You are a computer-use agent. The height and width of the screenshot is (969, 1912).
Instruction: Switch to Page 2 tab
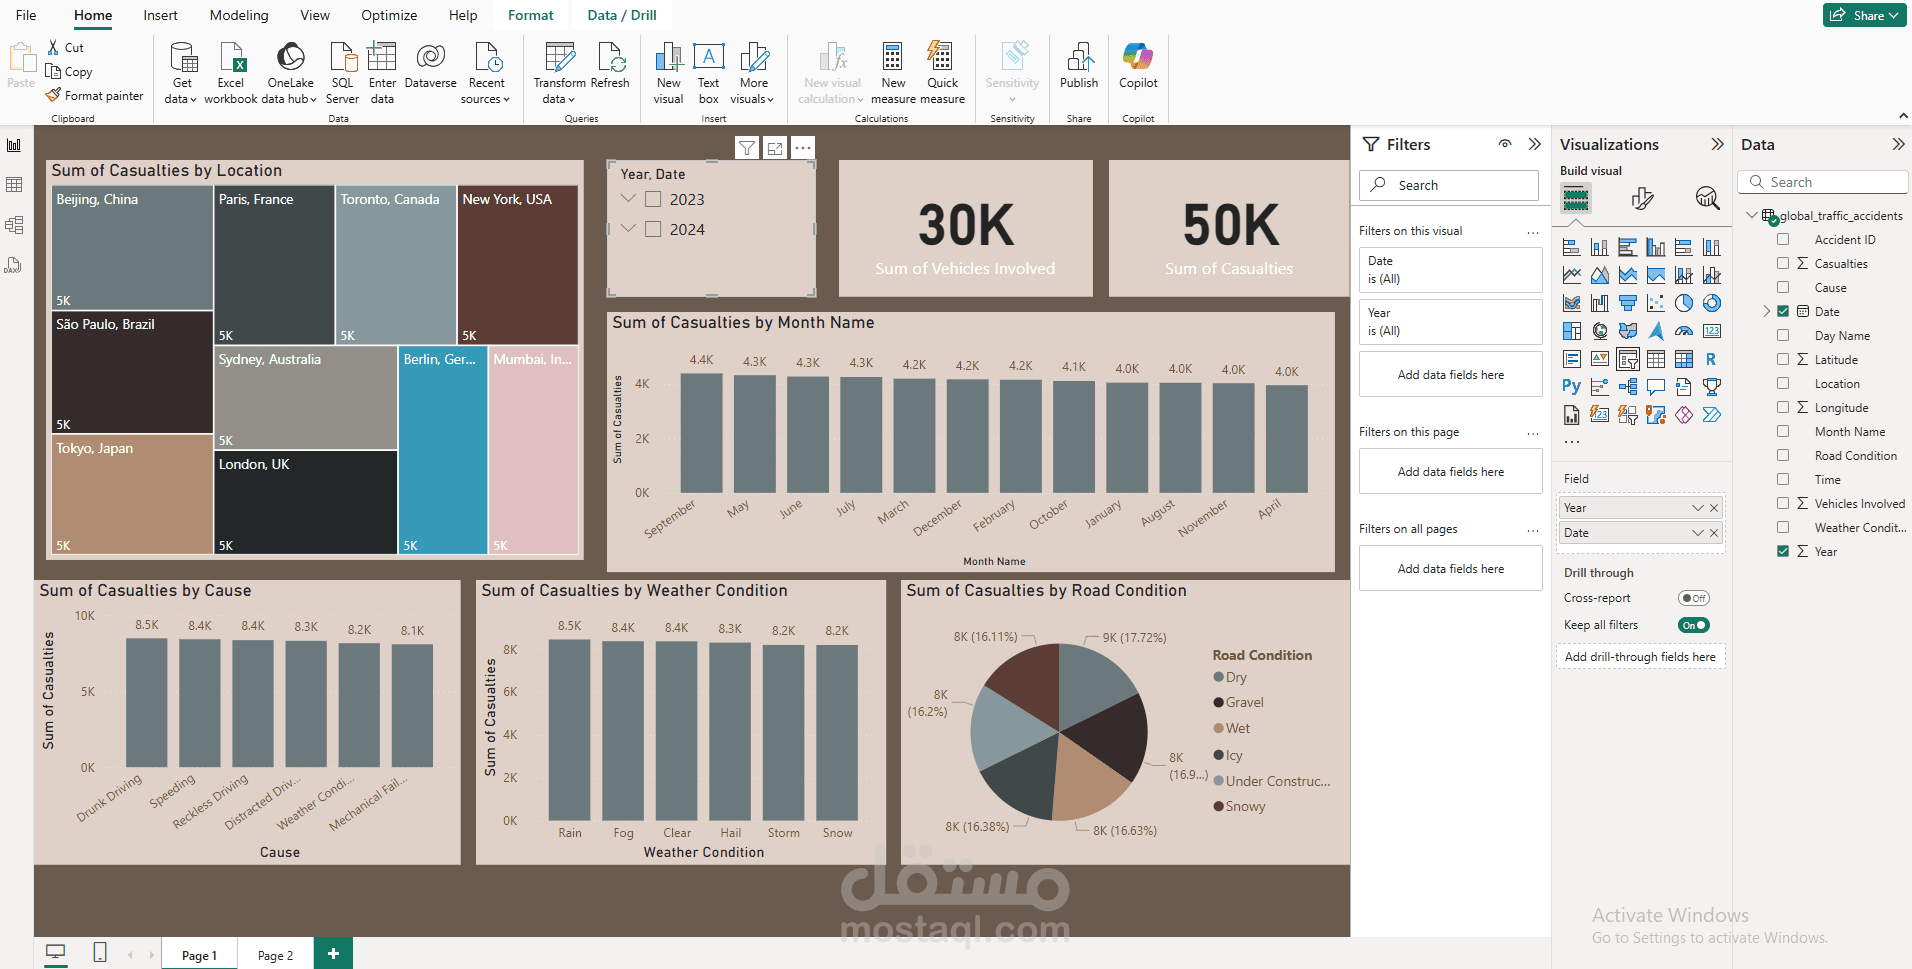pyautogui.click(x=275, y=955)
